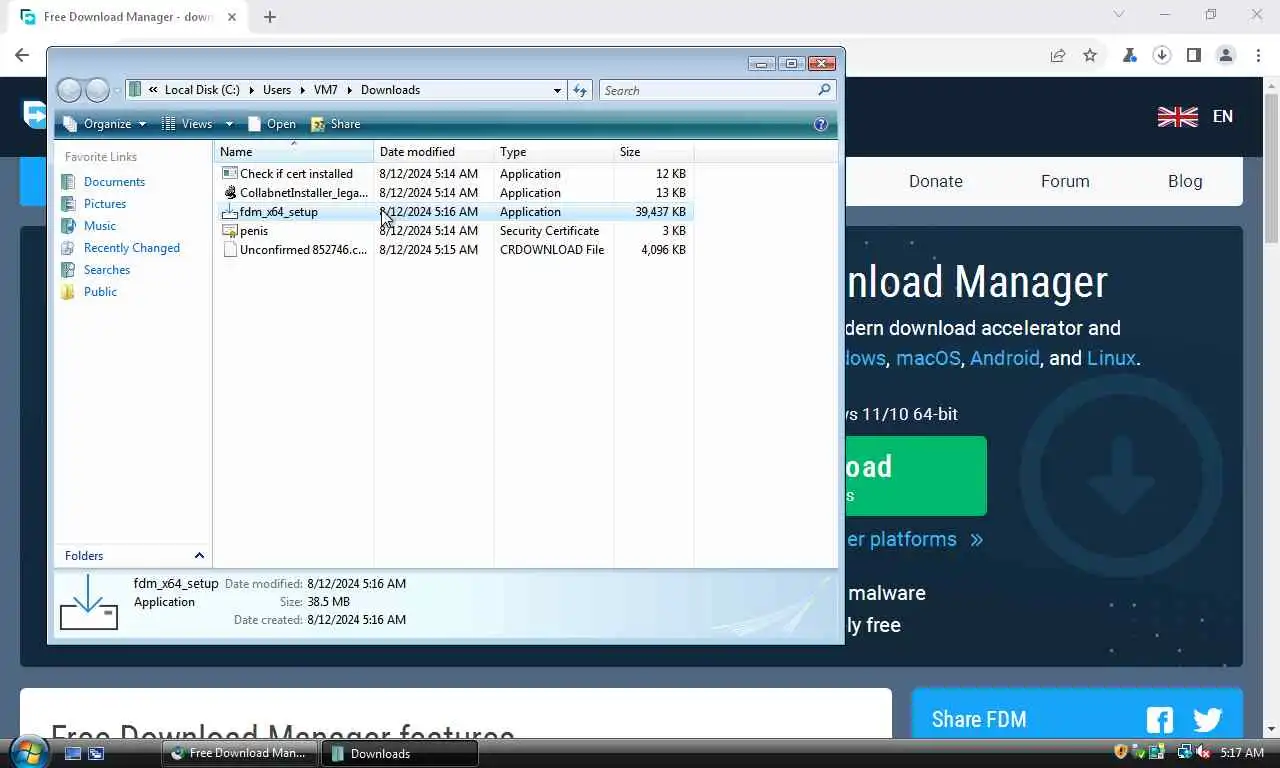
Task: Bookmark the page with the star icon
Action: 1090,56
